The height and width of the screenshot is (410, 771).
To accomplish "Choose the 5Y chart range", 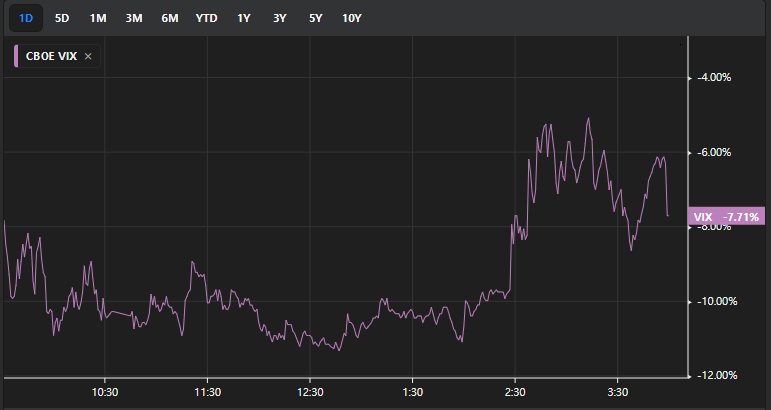I will click(316, 18).
